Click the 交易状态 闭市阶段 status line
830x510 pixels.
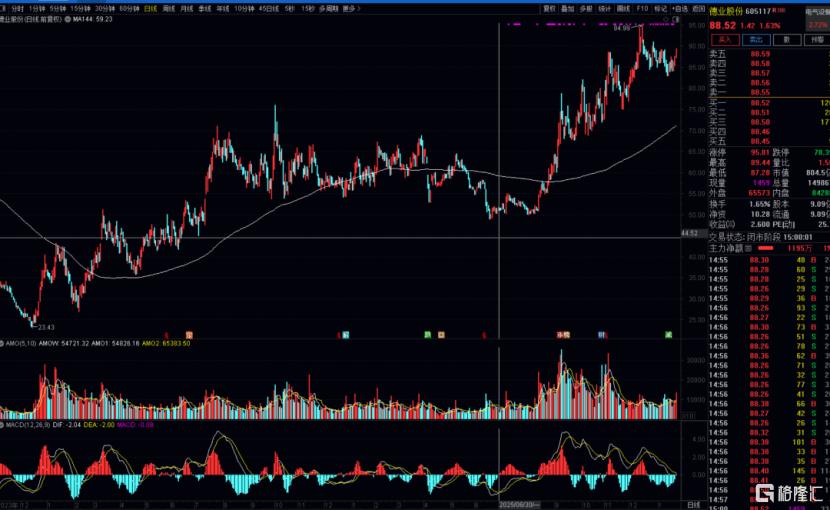(761, 237)
